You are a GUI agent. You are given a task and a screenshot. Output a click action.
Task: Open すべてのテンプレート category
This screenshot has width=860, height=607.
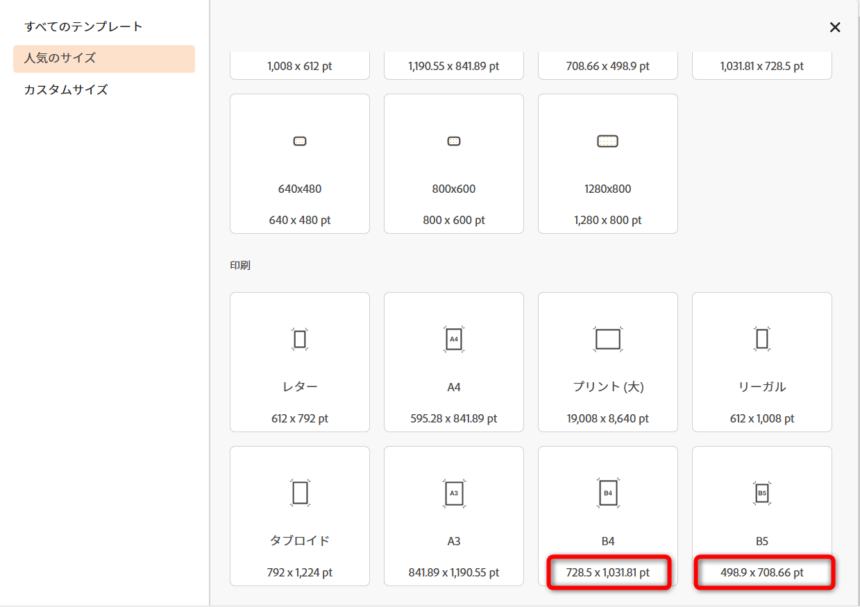[x=83, y=26]
